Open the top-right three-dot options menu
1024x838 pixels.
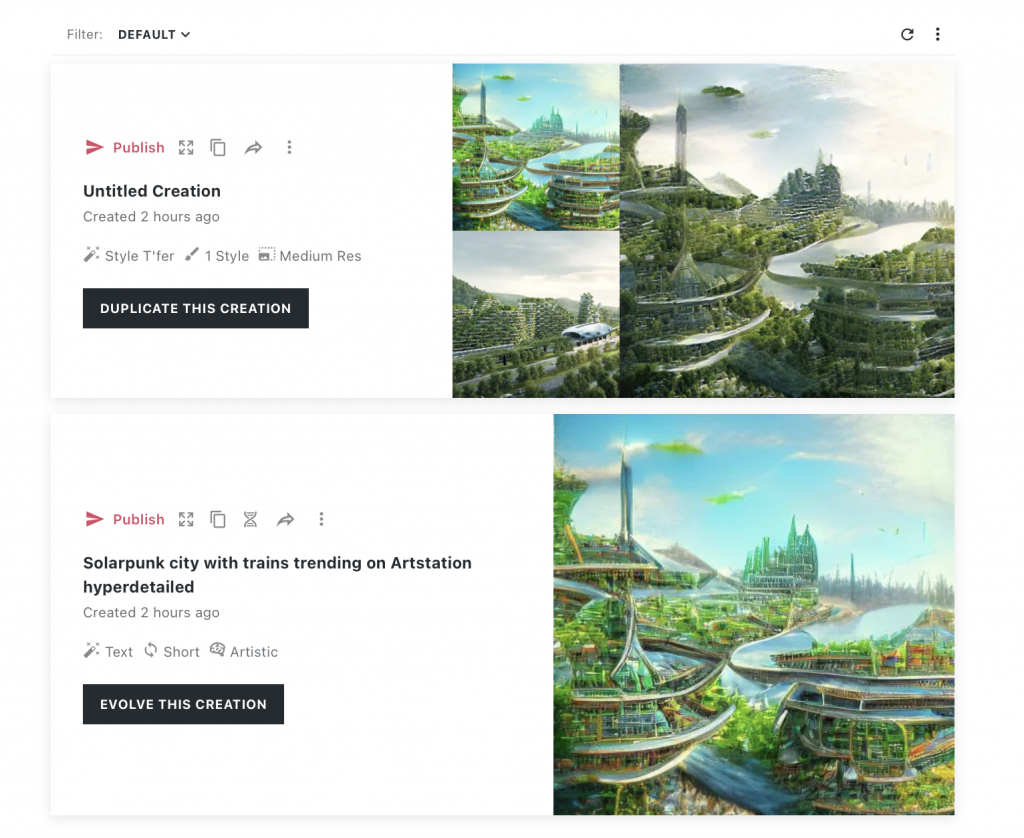937,35
